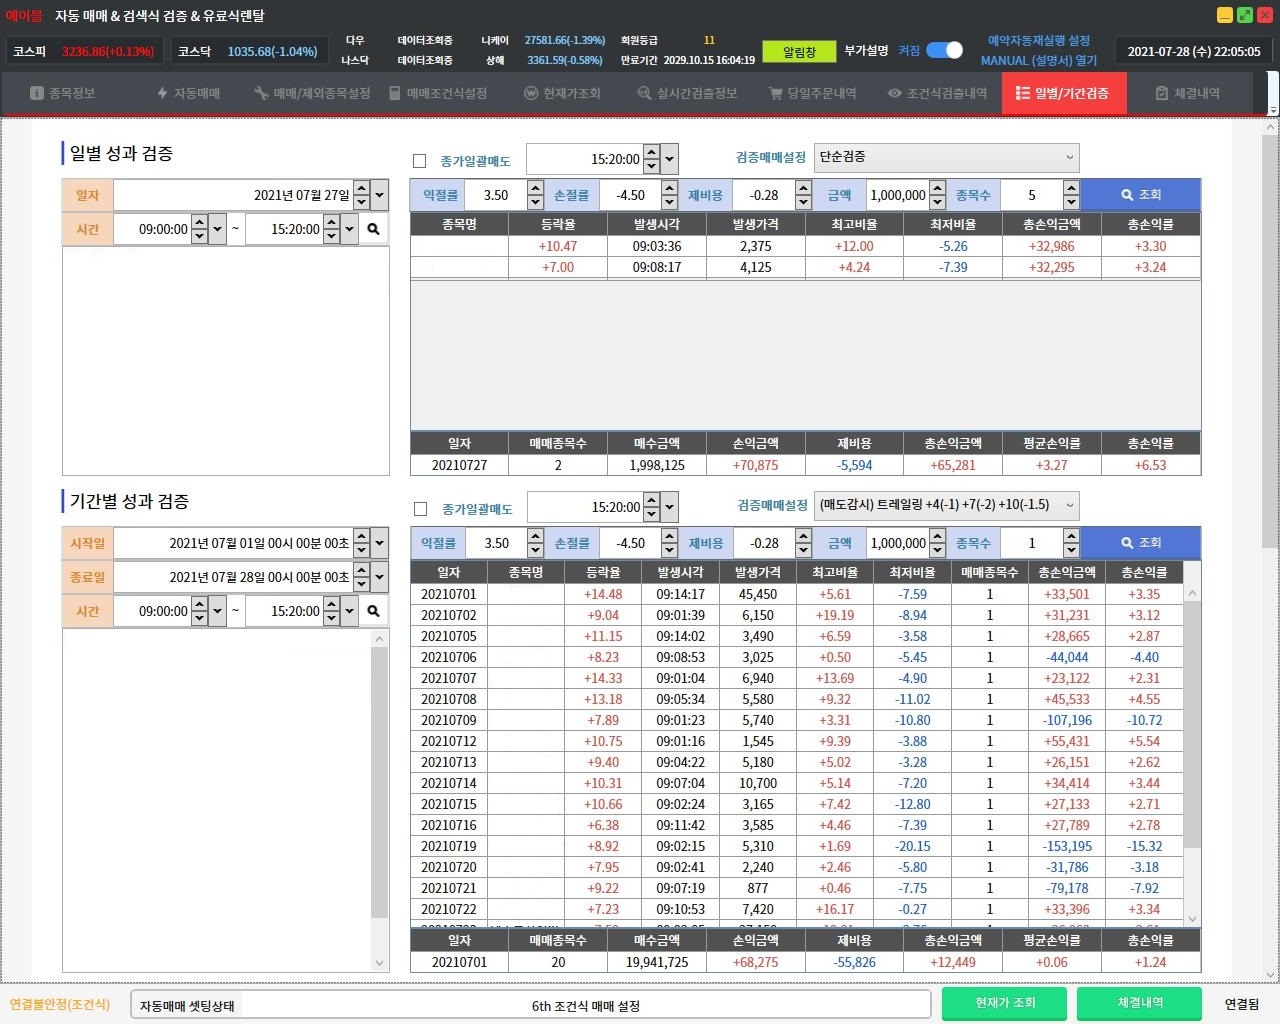The height and width of the screenshot is (1024, 1280).
Task: Click the eye icon for 조건식검출내역
Action: pos(894,93)
